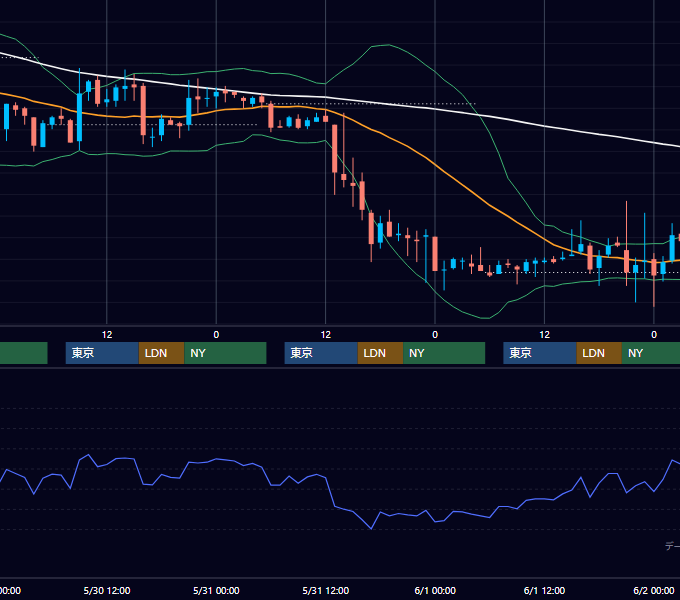The image size is (680, 600).
Task: Click the 6/1 12:00 date axis label
Action: coord(544,590)
